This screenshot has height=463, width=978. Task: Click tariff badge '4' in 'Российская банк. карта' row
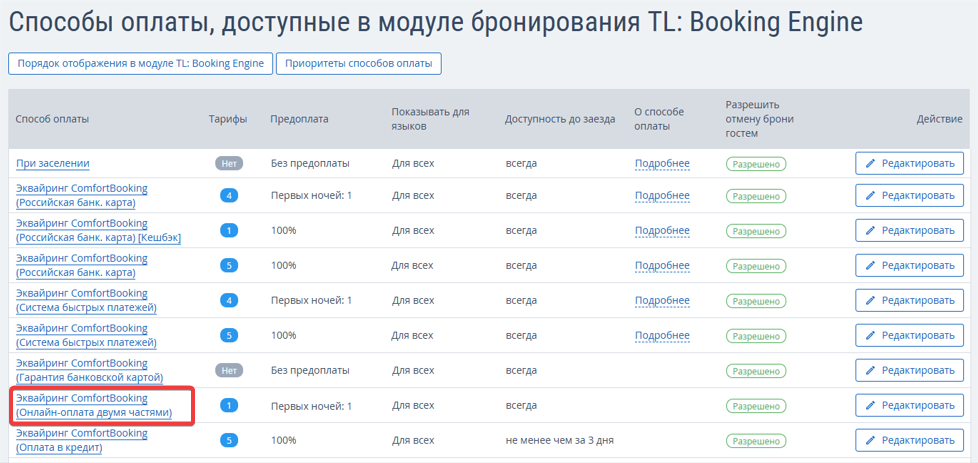229,196
